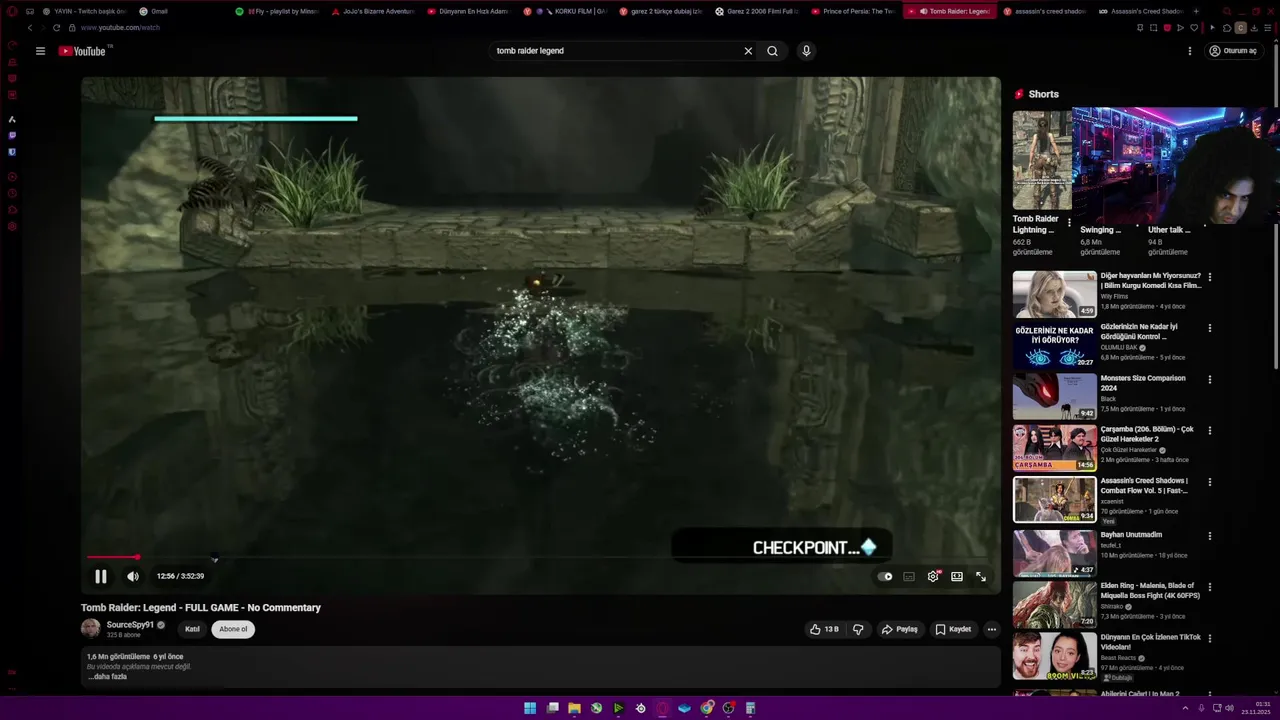Open Bayhan Unutmadım video title

[1131, 535]
